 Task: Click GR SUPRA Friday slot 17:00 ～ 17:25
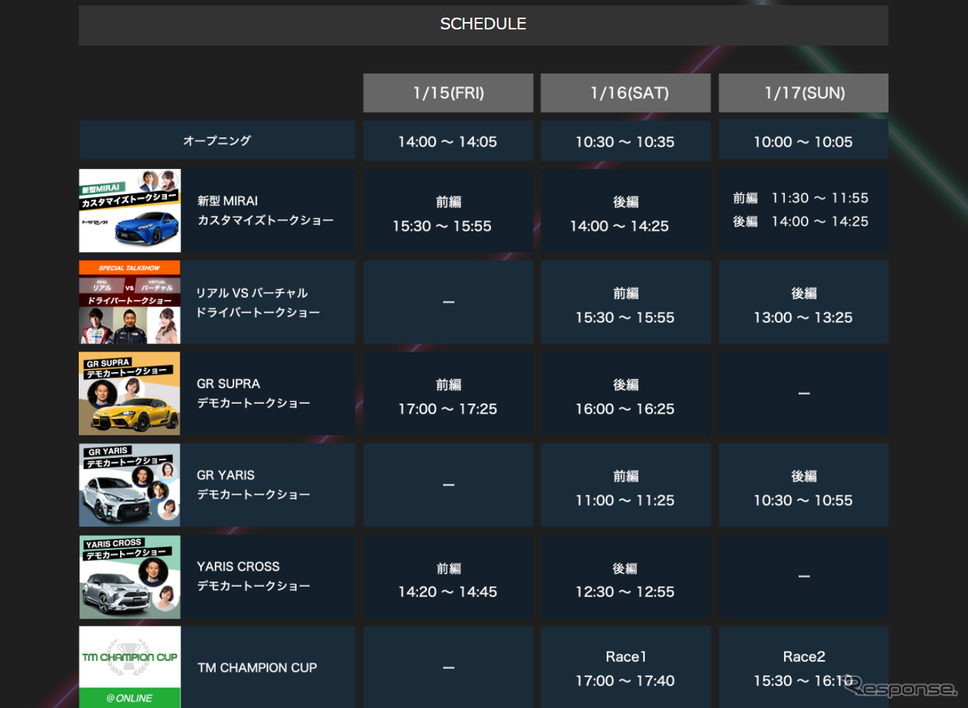[448, 409]
